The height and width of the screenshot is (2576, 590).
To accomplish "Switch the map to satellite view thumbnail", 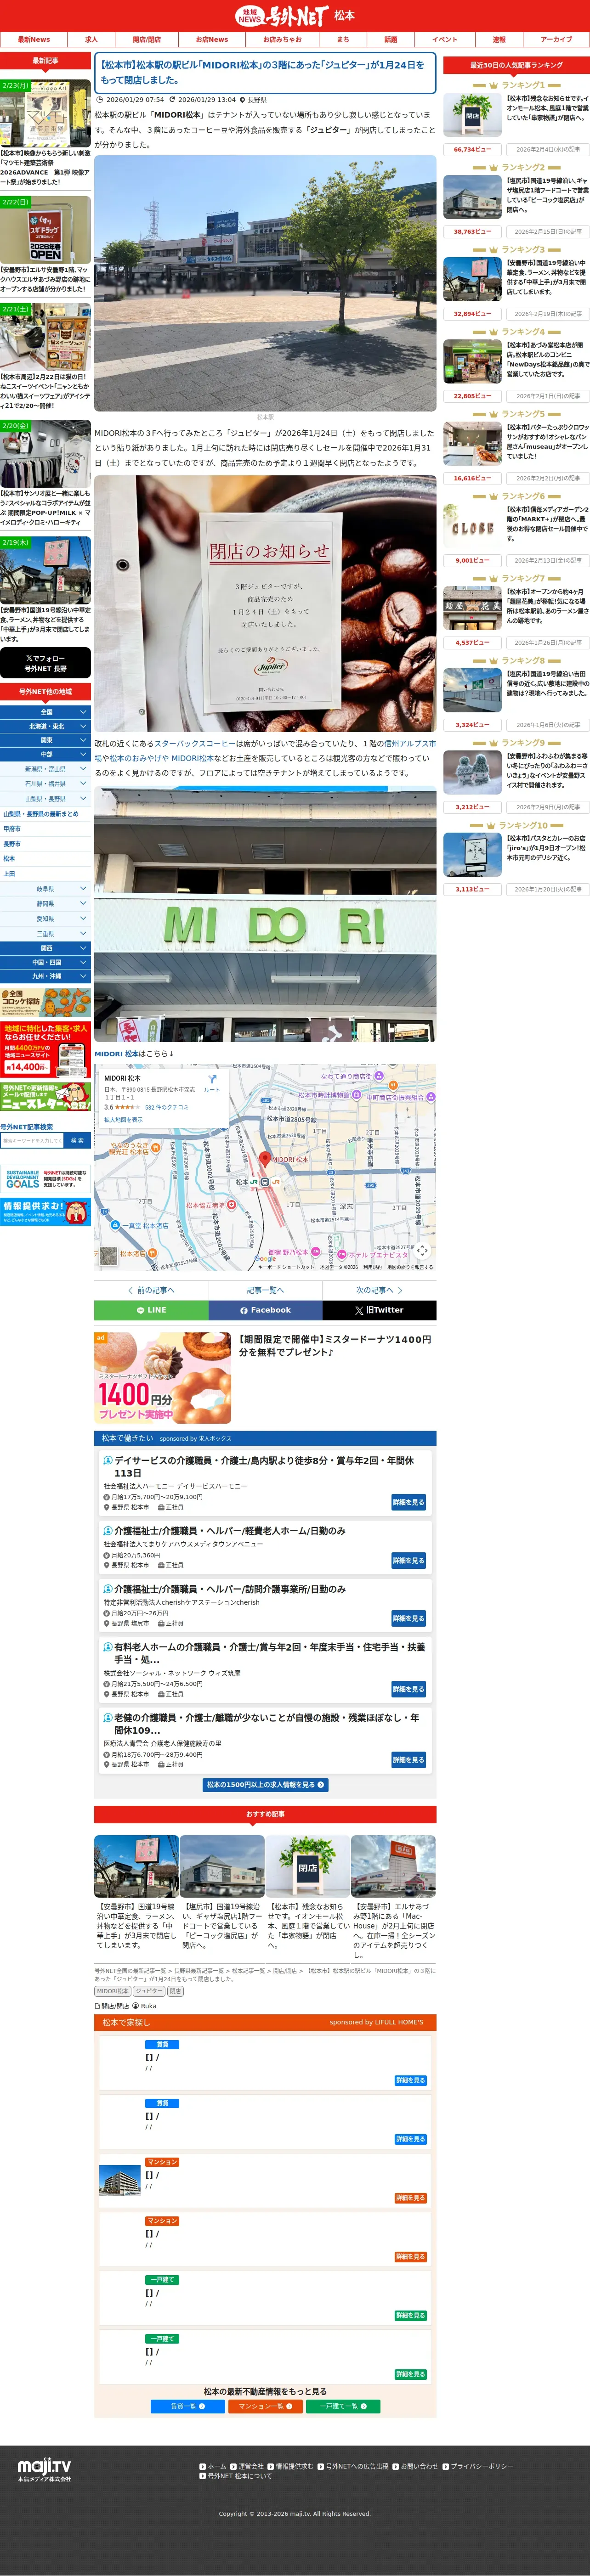I will pyautogui.click(x=108, y=1255).
